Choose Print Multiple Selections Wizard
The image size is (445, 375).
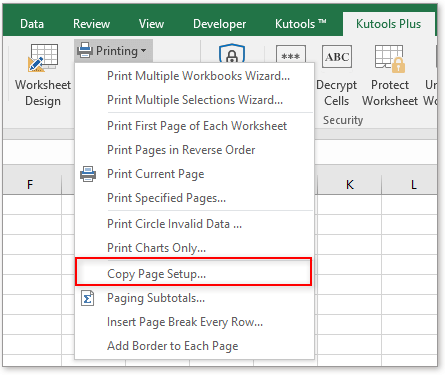[194, 100]
